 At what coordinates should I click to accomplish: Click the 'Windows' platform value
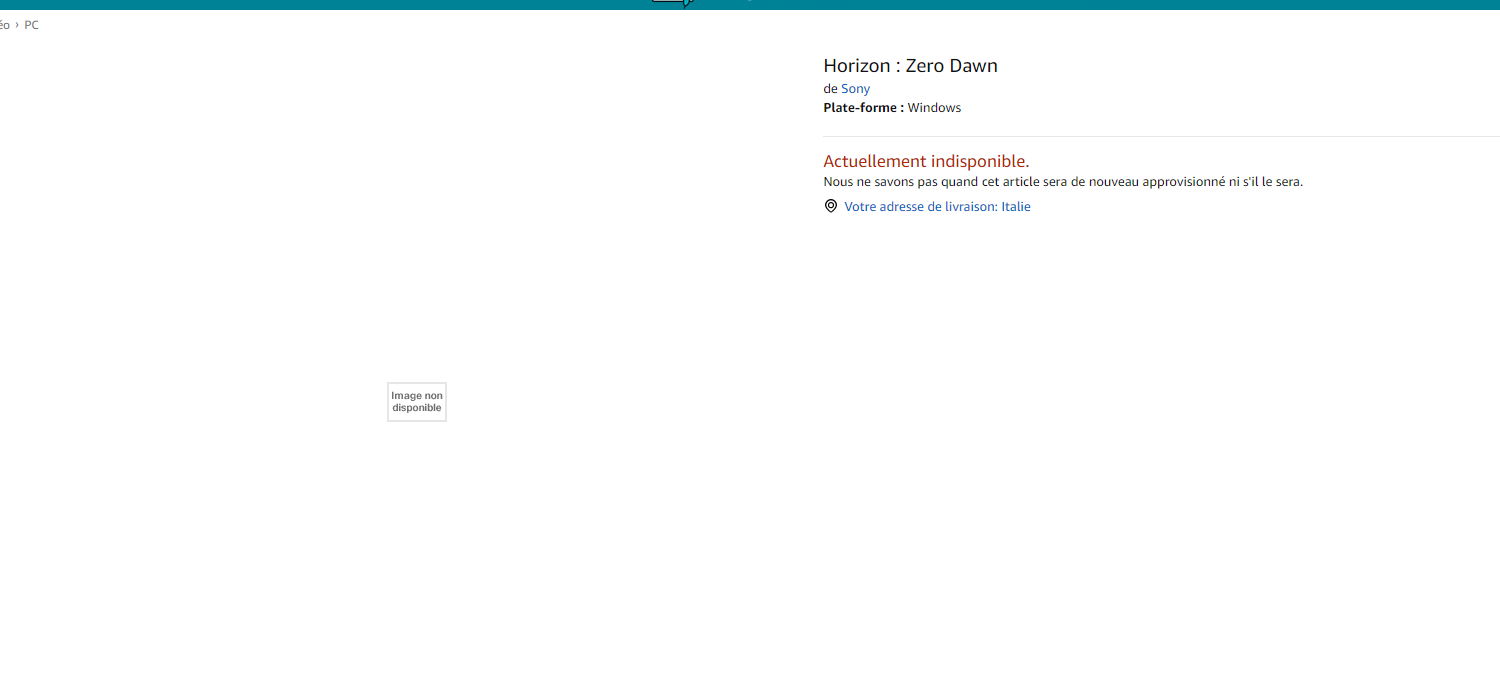point(934,108)
